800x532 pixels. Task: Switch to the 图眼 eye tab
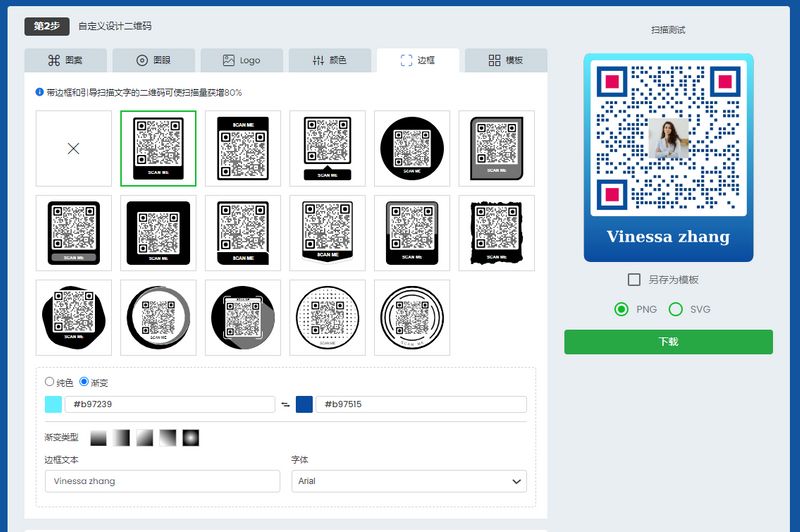[x=154, y=60]
